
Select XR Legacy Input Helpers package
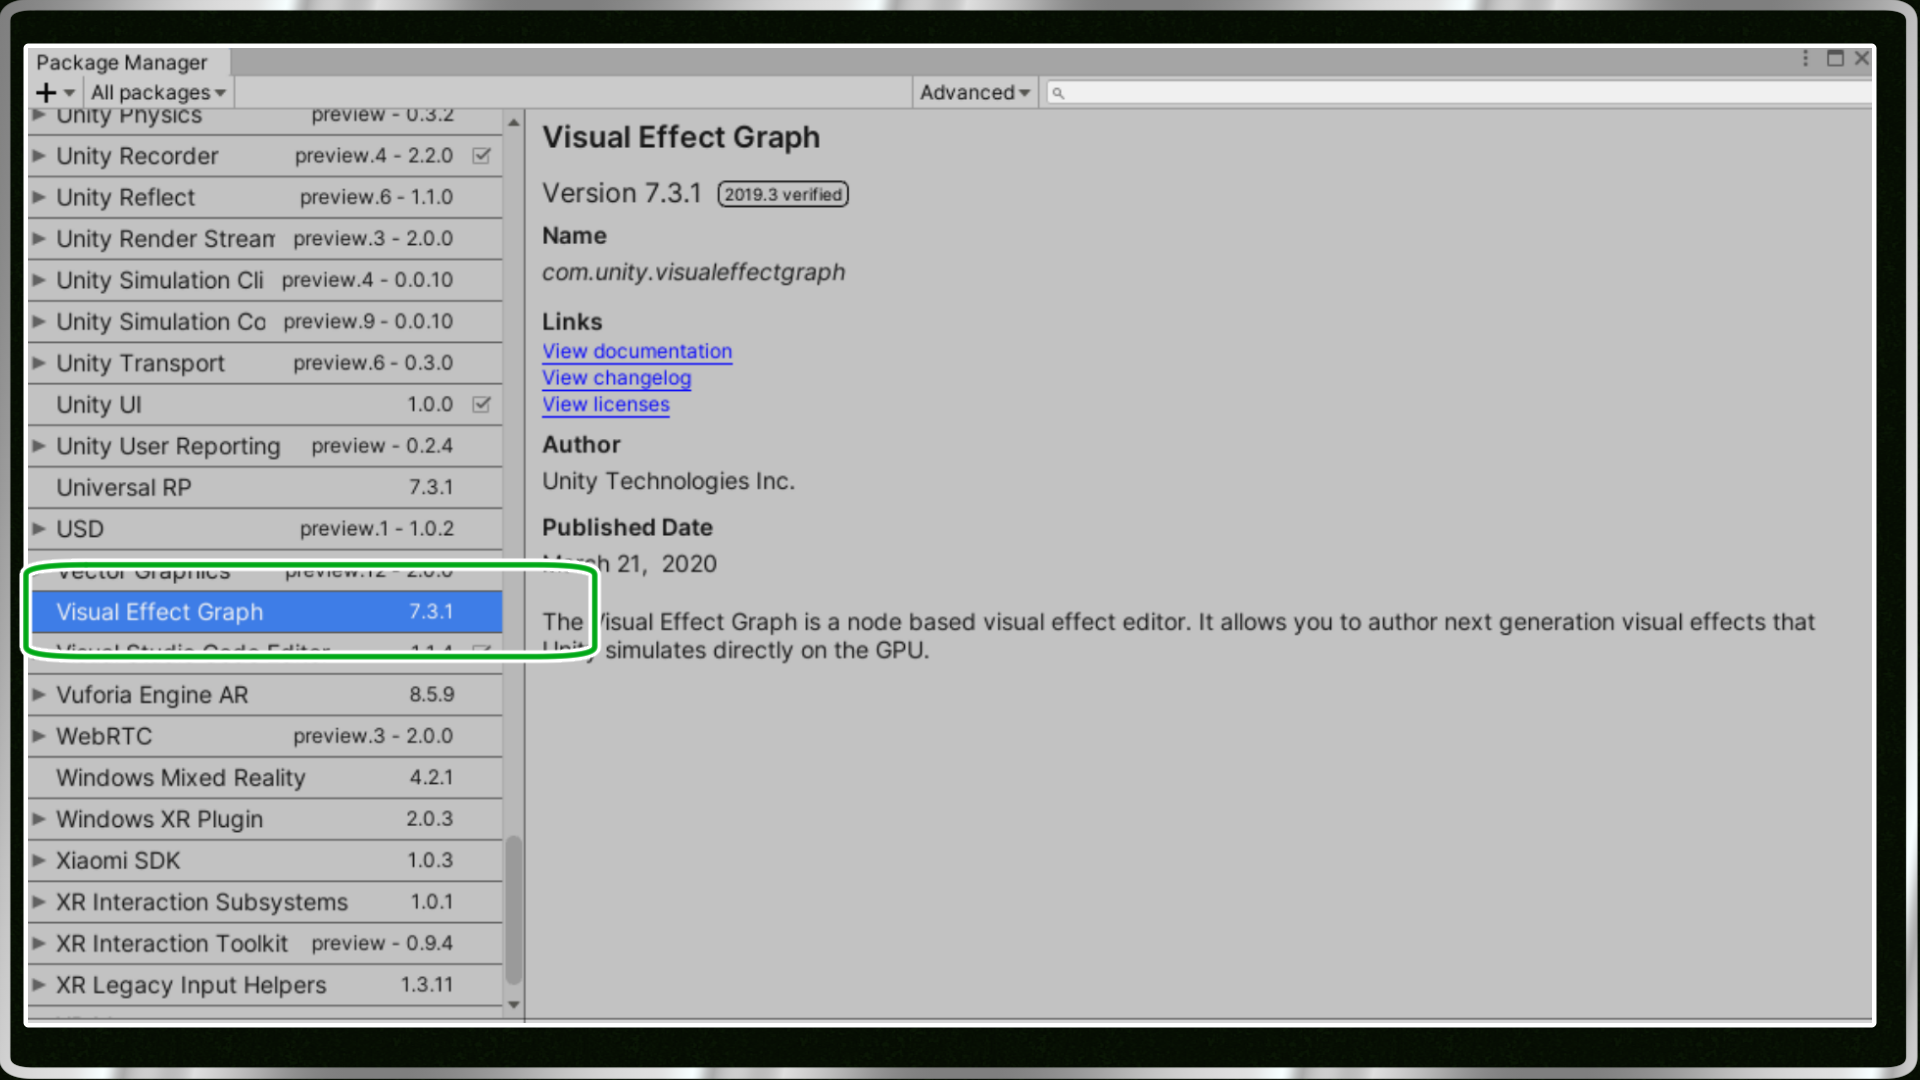coord(265,985)
